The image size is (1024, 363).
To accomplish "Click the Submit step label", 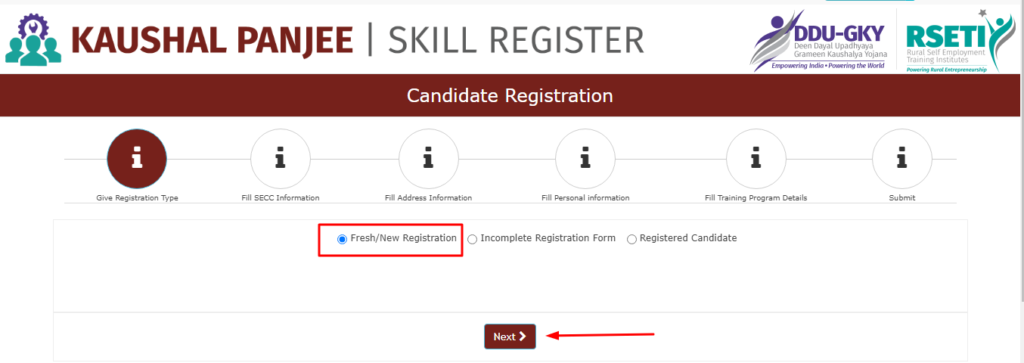I will click(902, 198).
